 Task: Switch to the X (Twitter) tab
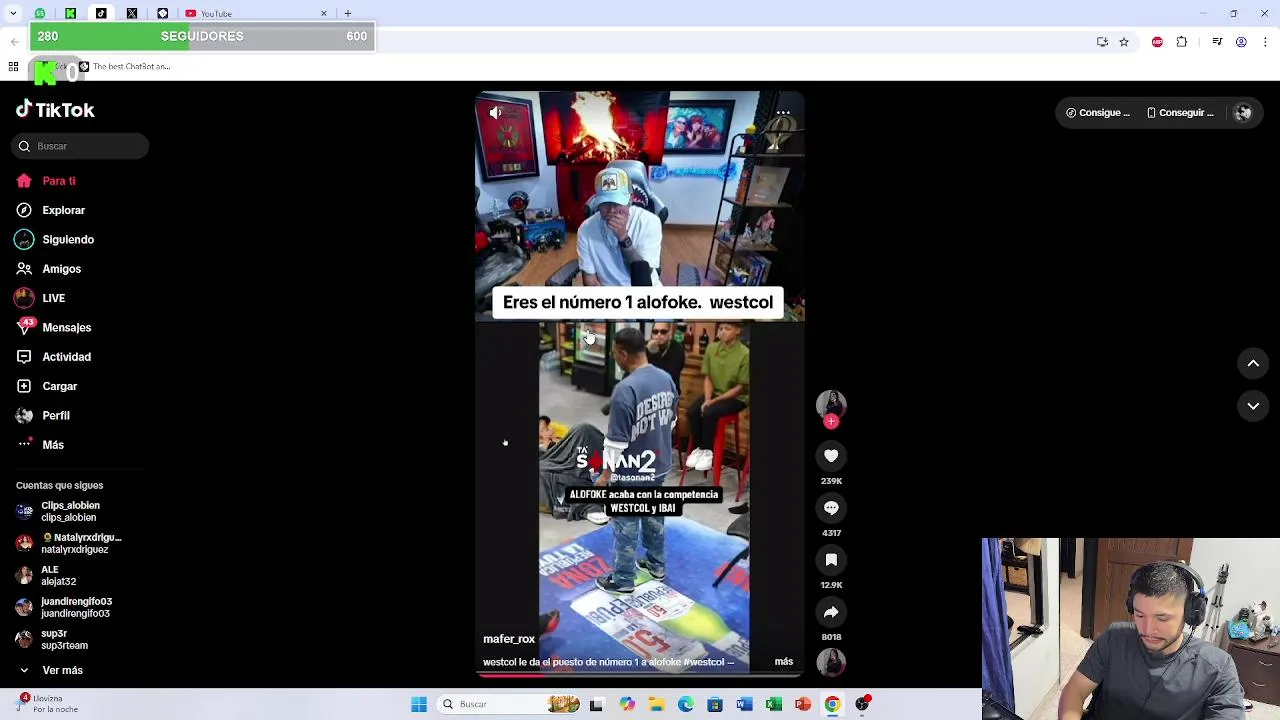(x=132, y=13)
